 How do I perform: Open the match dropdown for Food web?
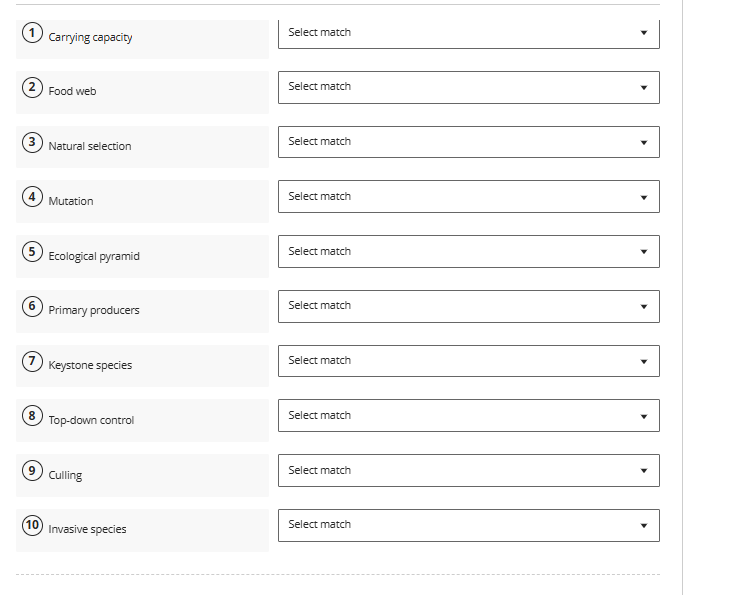coord(468,87)
